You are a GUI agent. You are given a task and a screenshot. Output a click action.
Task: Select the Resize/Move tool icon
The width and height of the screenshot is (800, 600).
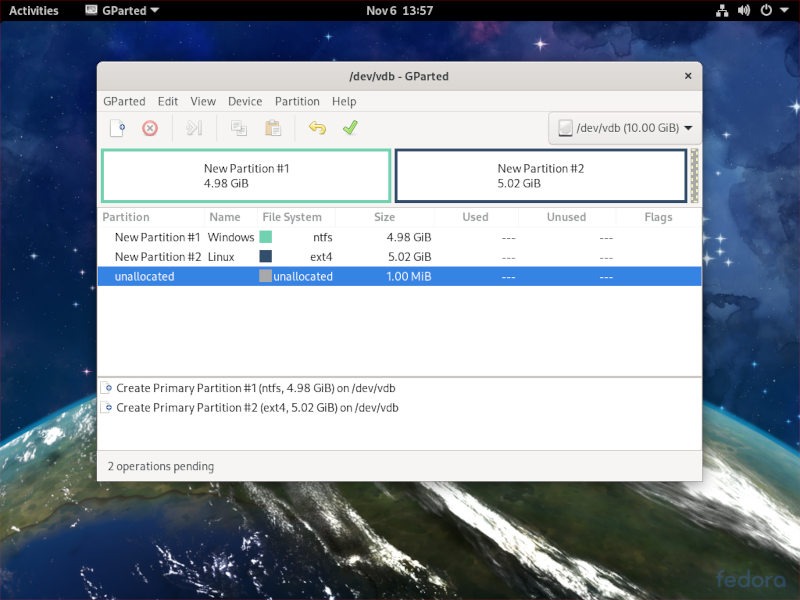point(194,128)
